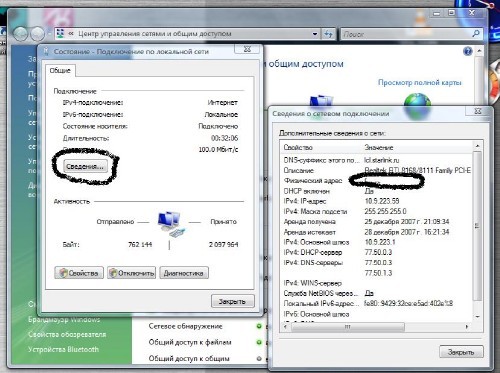Screen dimensions: 500x373
Task: Select the IPv4: DNS-серверы row
Action: pyautogui.click(x=377, y=263)
